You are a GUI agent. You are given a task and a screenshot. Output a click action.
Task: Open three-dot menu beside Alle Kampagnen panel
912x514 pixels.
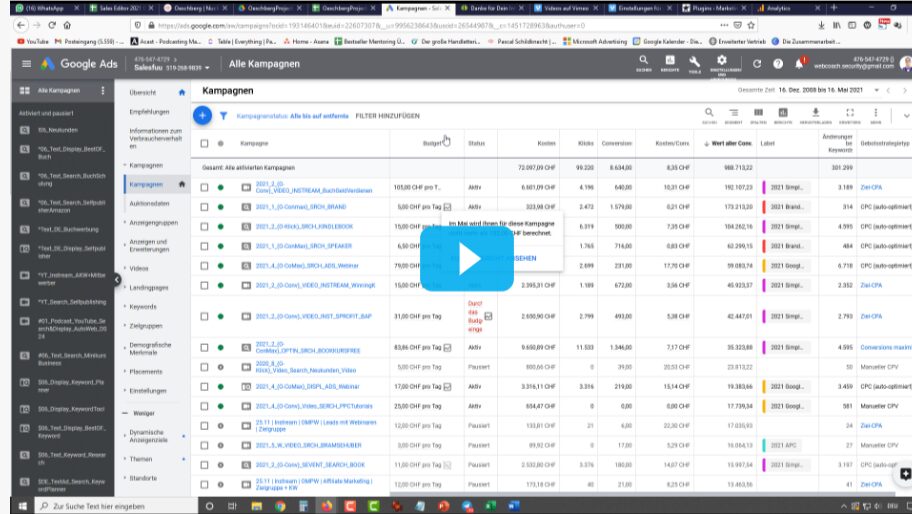click(x=103, y=90)
